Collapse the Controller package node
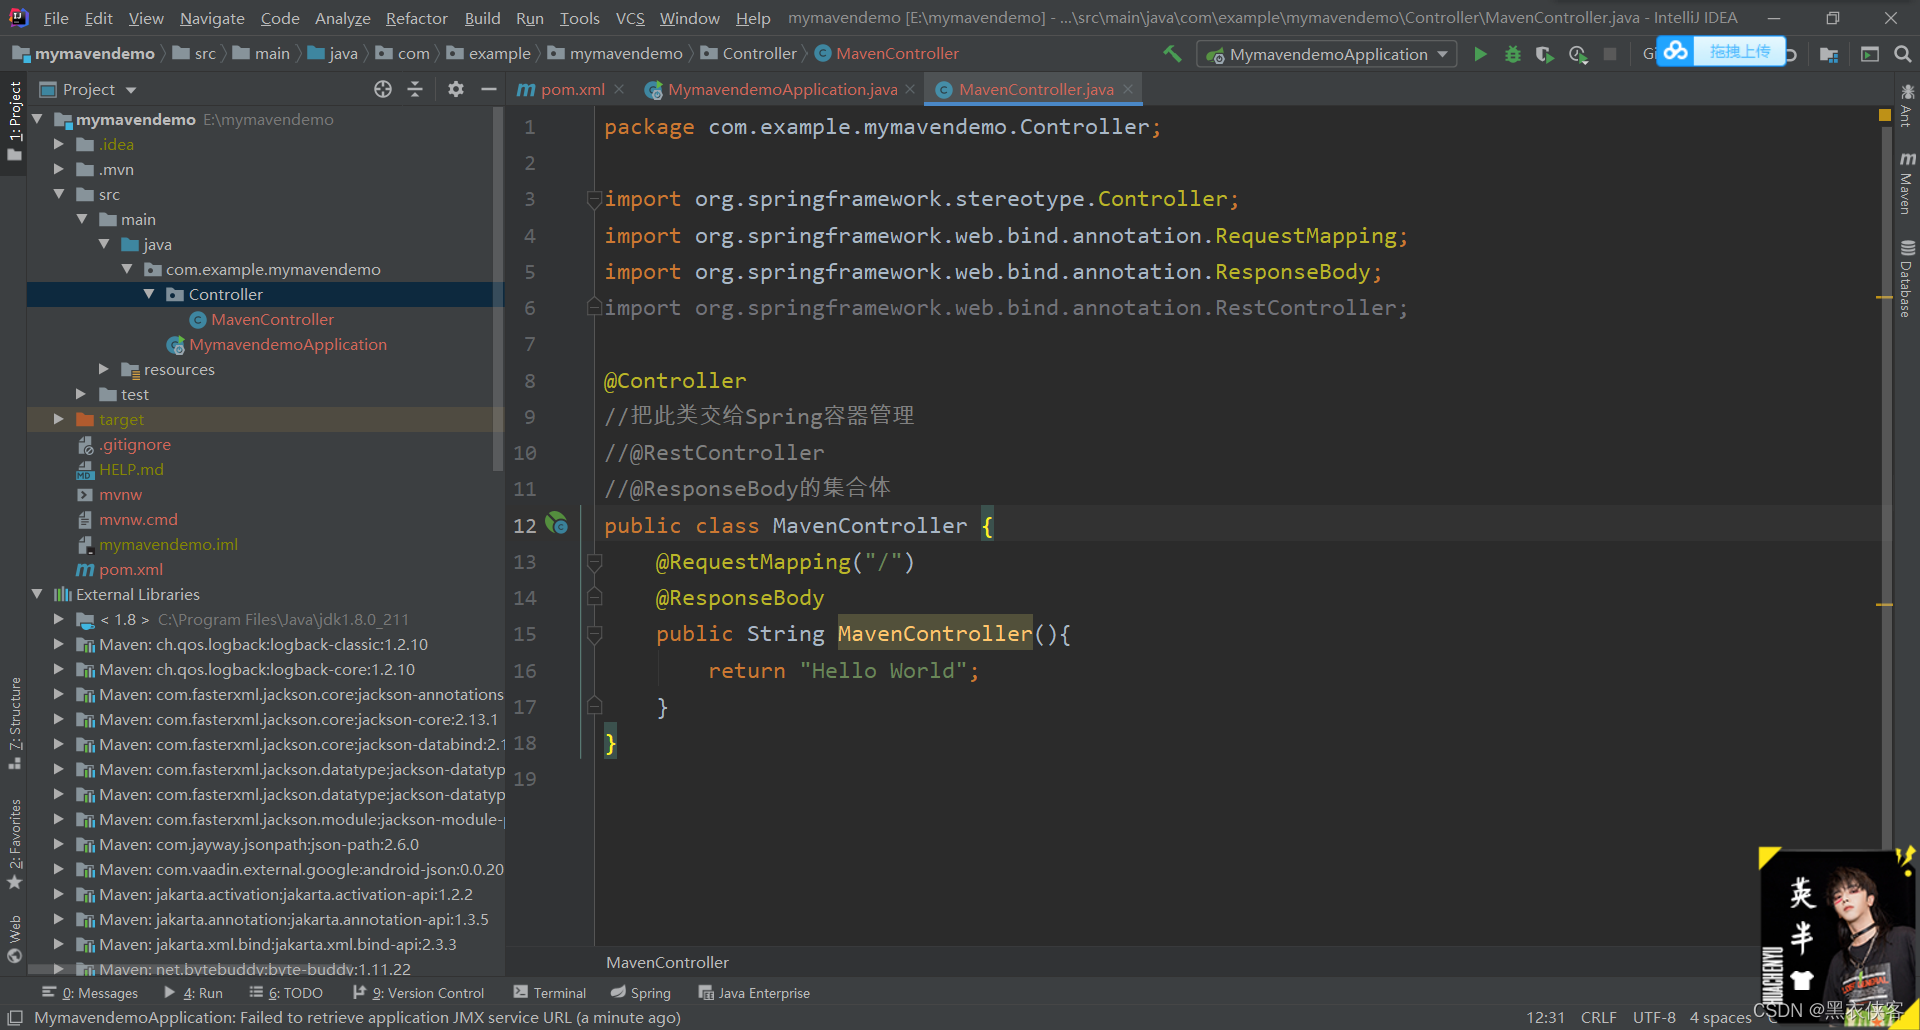Viewport: 1920px width, 1030px height. tap(149, 294)
